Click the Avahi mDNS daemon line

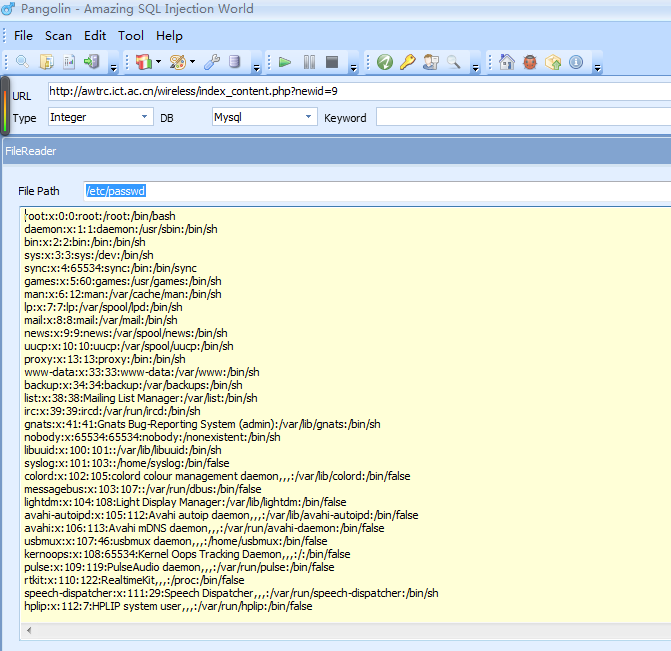204,528
